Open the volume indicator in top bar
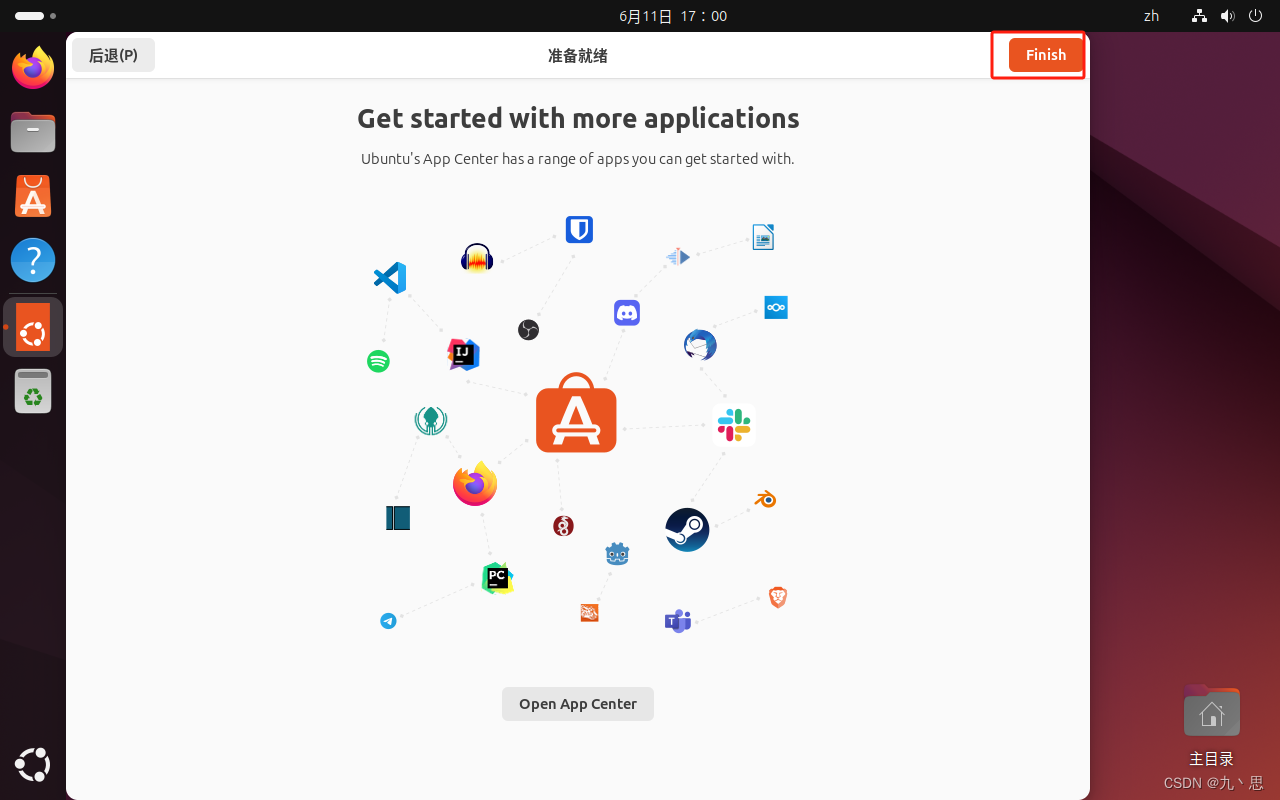 tap(1227, 16)
